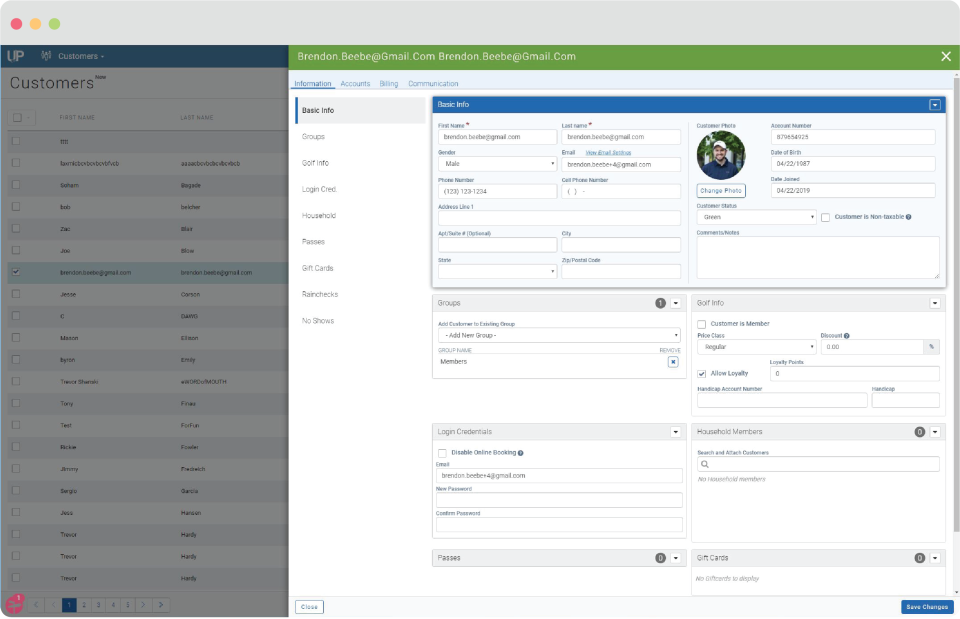Open the Accounts tab
This screenshot has height=619, width=960.
[356, 84]
